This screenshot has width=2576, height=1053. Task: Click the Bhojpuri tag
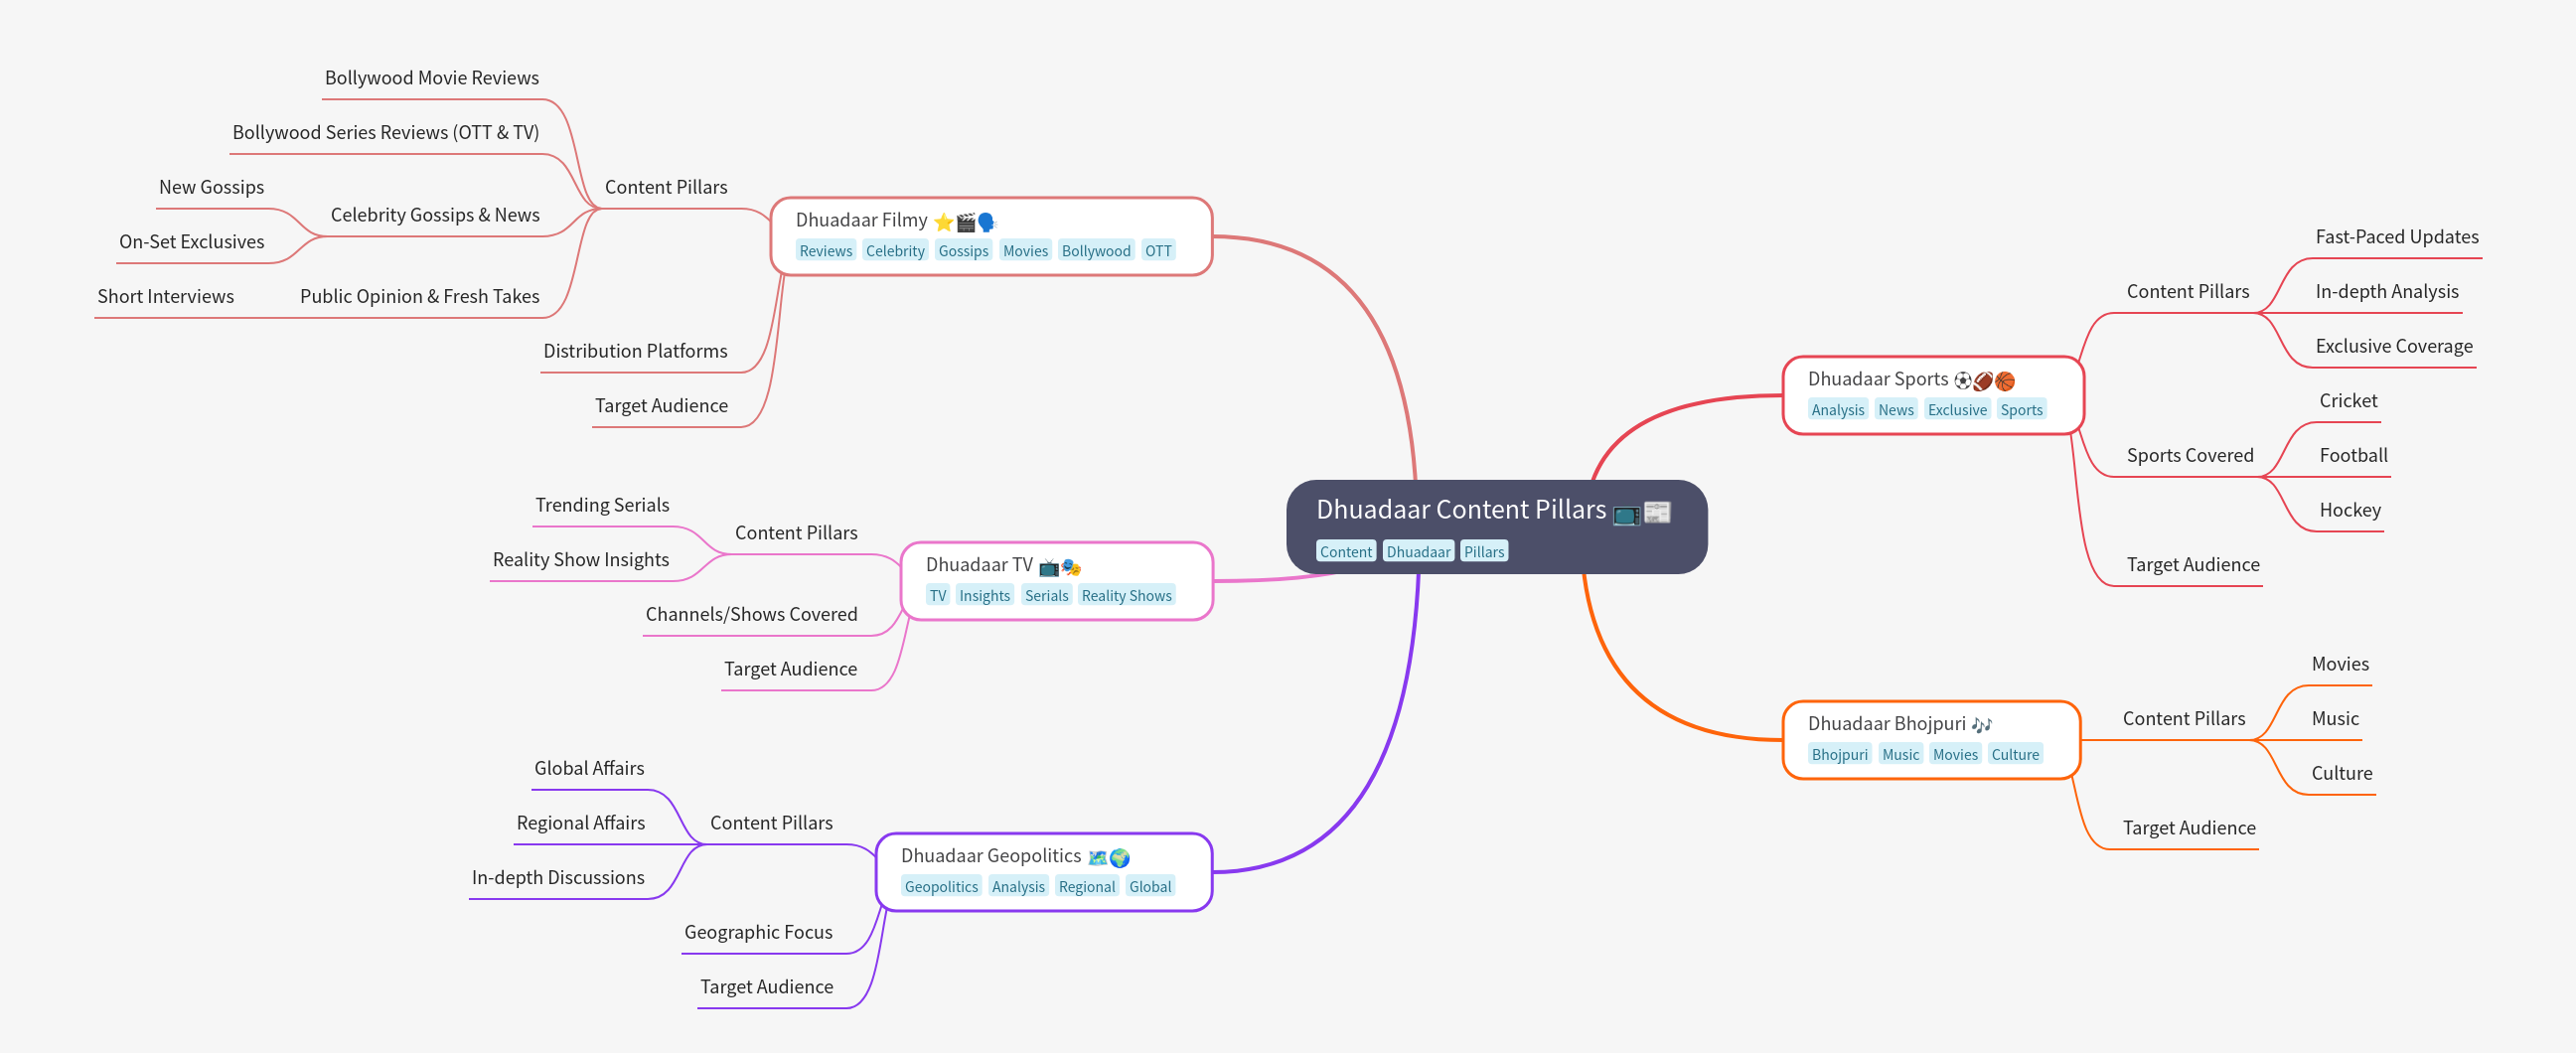(1839, 755)
